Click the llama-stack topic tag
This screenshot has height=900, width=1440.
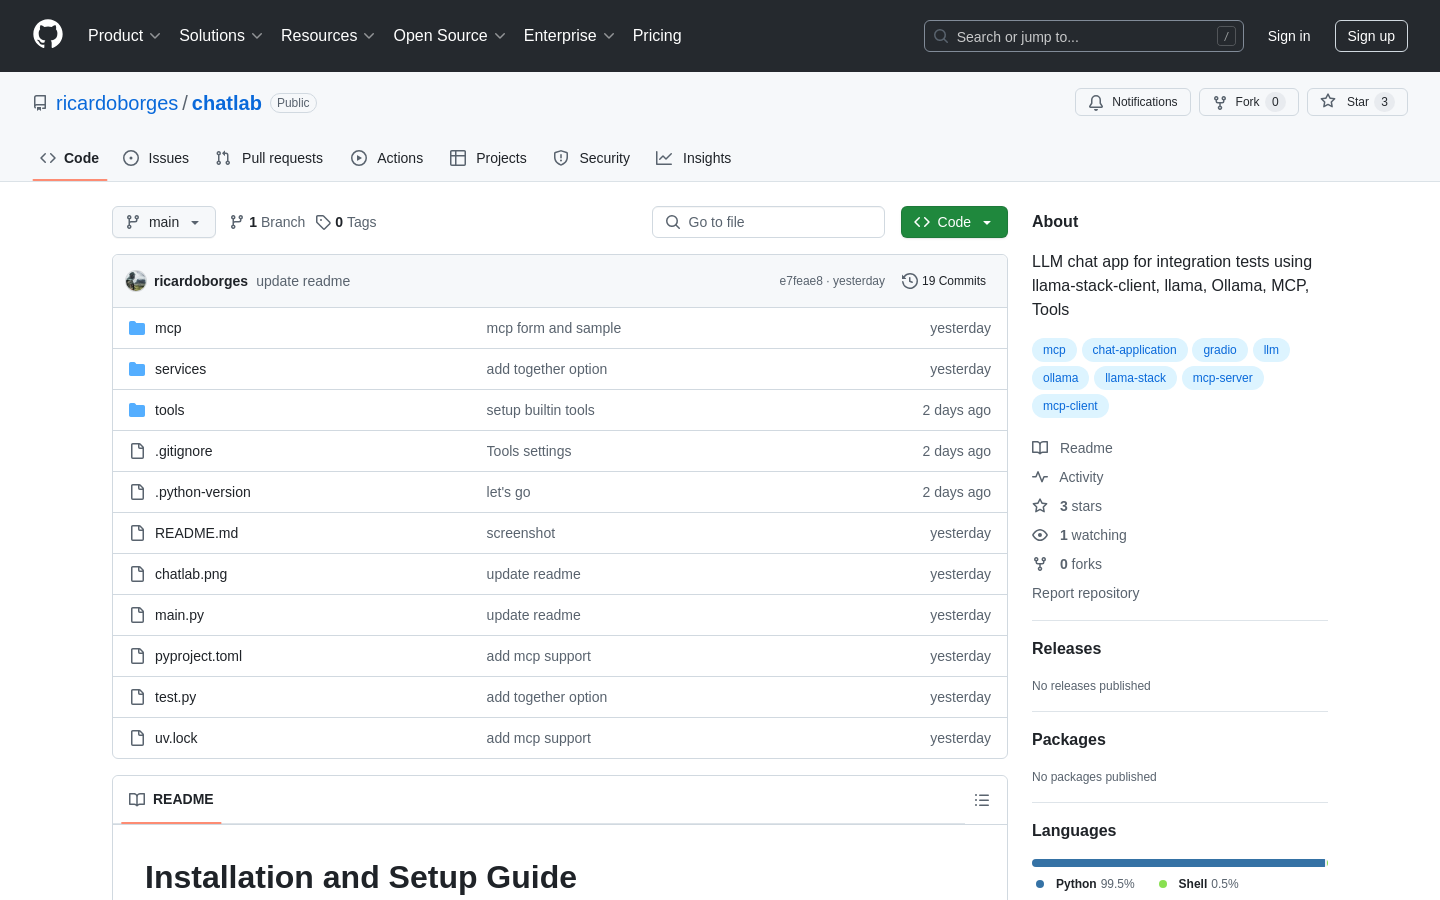coord(1135,378)
